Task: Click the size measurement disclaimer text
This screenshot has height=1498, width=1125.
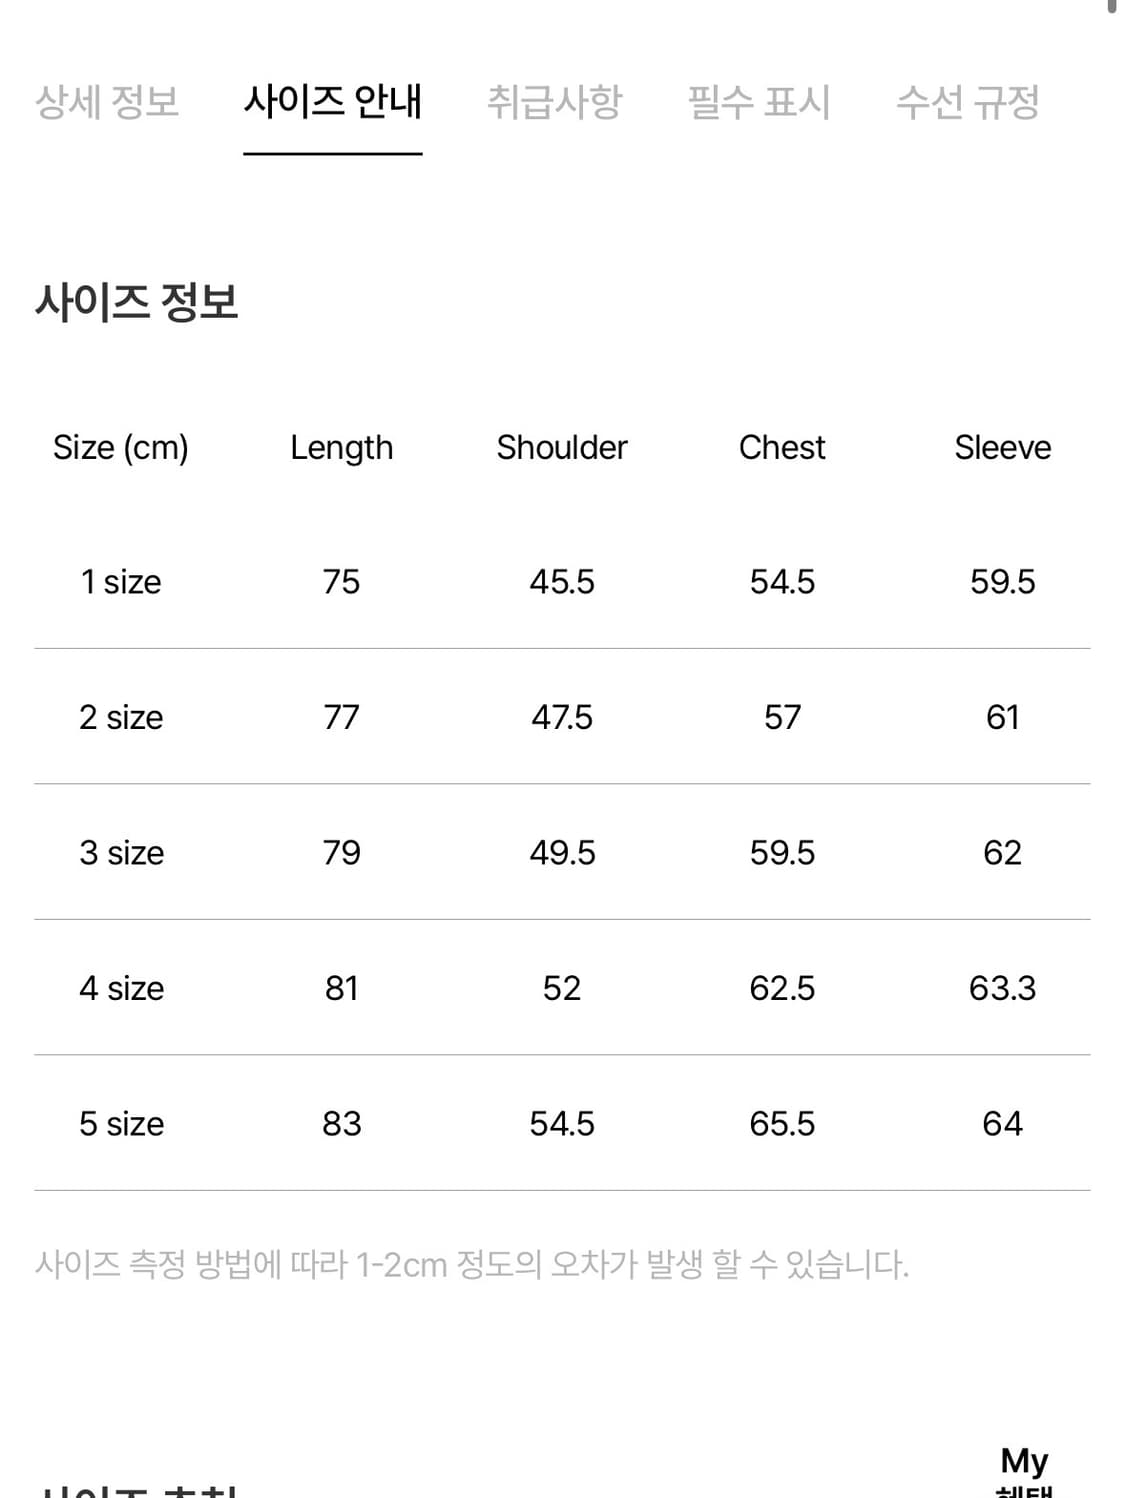Action: point(473,1264)
